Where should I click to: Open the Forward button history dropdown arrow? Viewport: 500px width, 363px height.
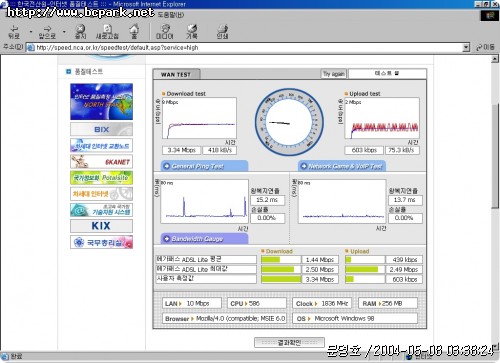tap(64, 32)
